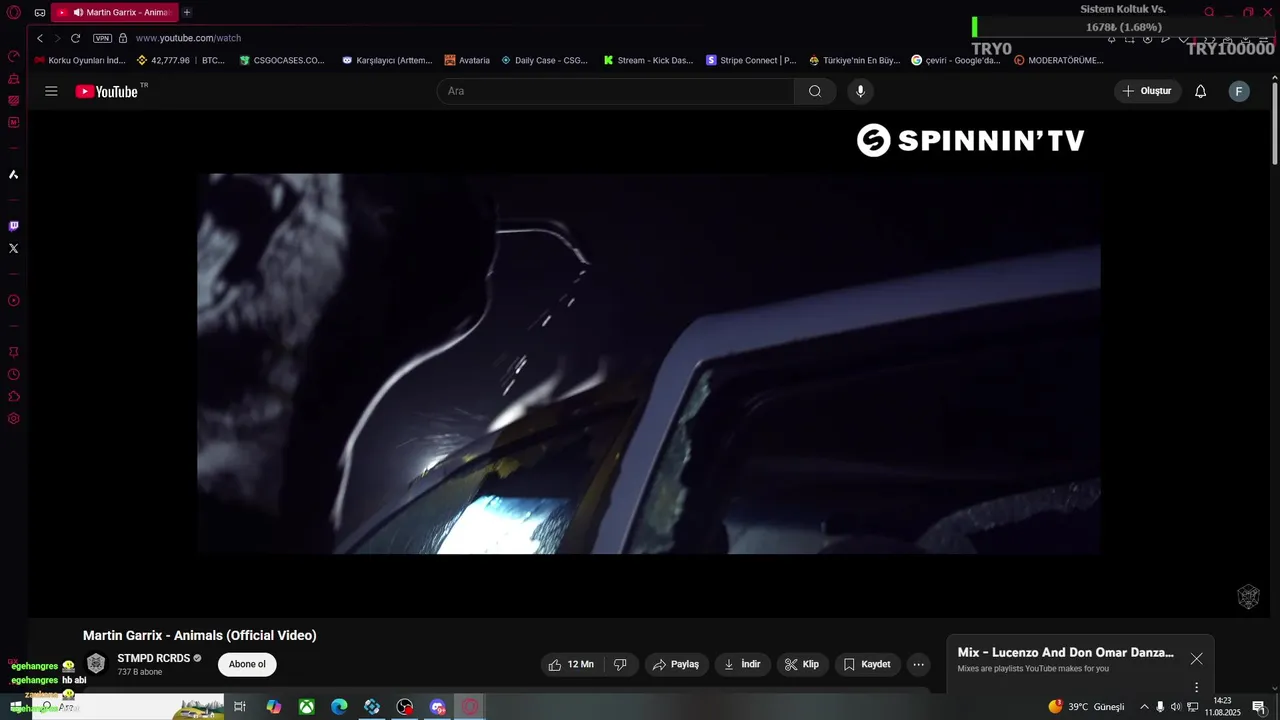Open more actions three-dot menu
1280x720 pixels.
918,664
